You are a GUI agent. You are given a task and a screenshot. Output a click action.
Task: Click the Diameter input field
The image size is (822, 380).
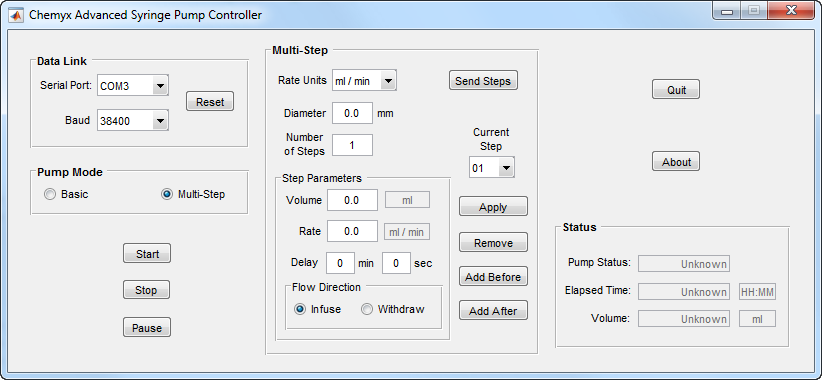(352, 113)
